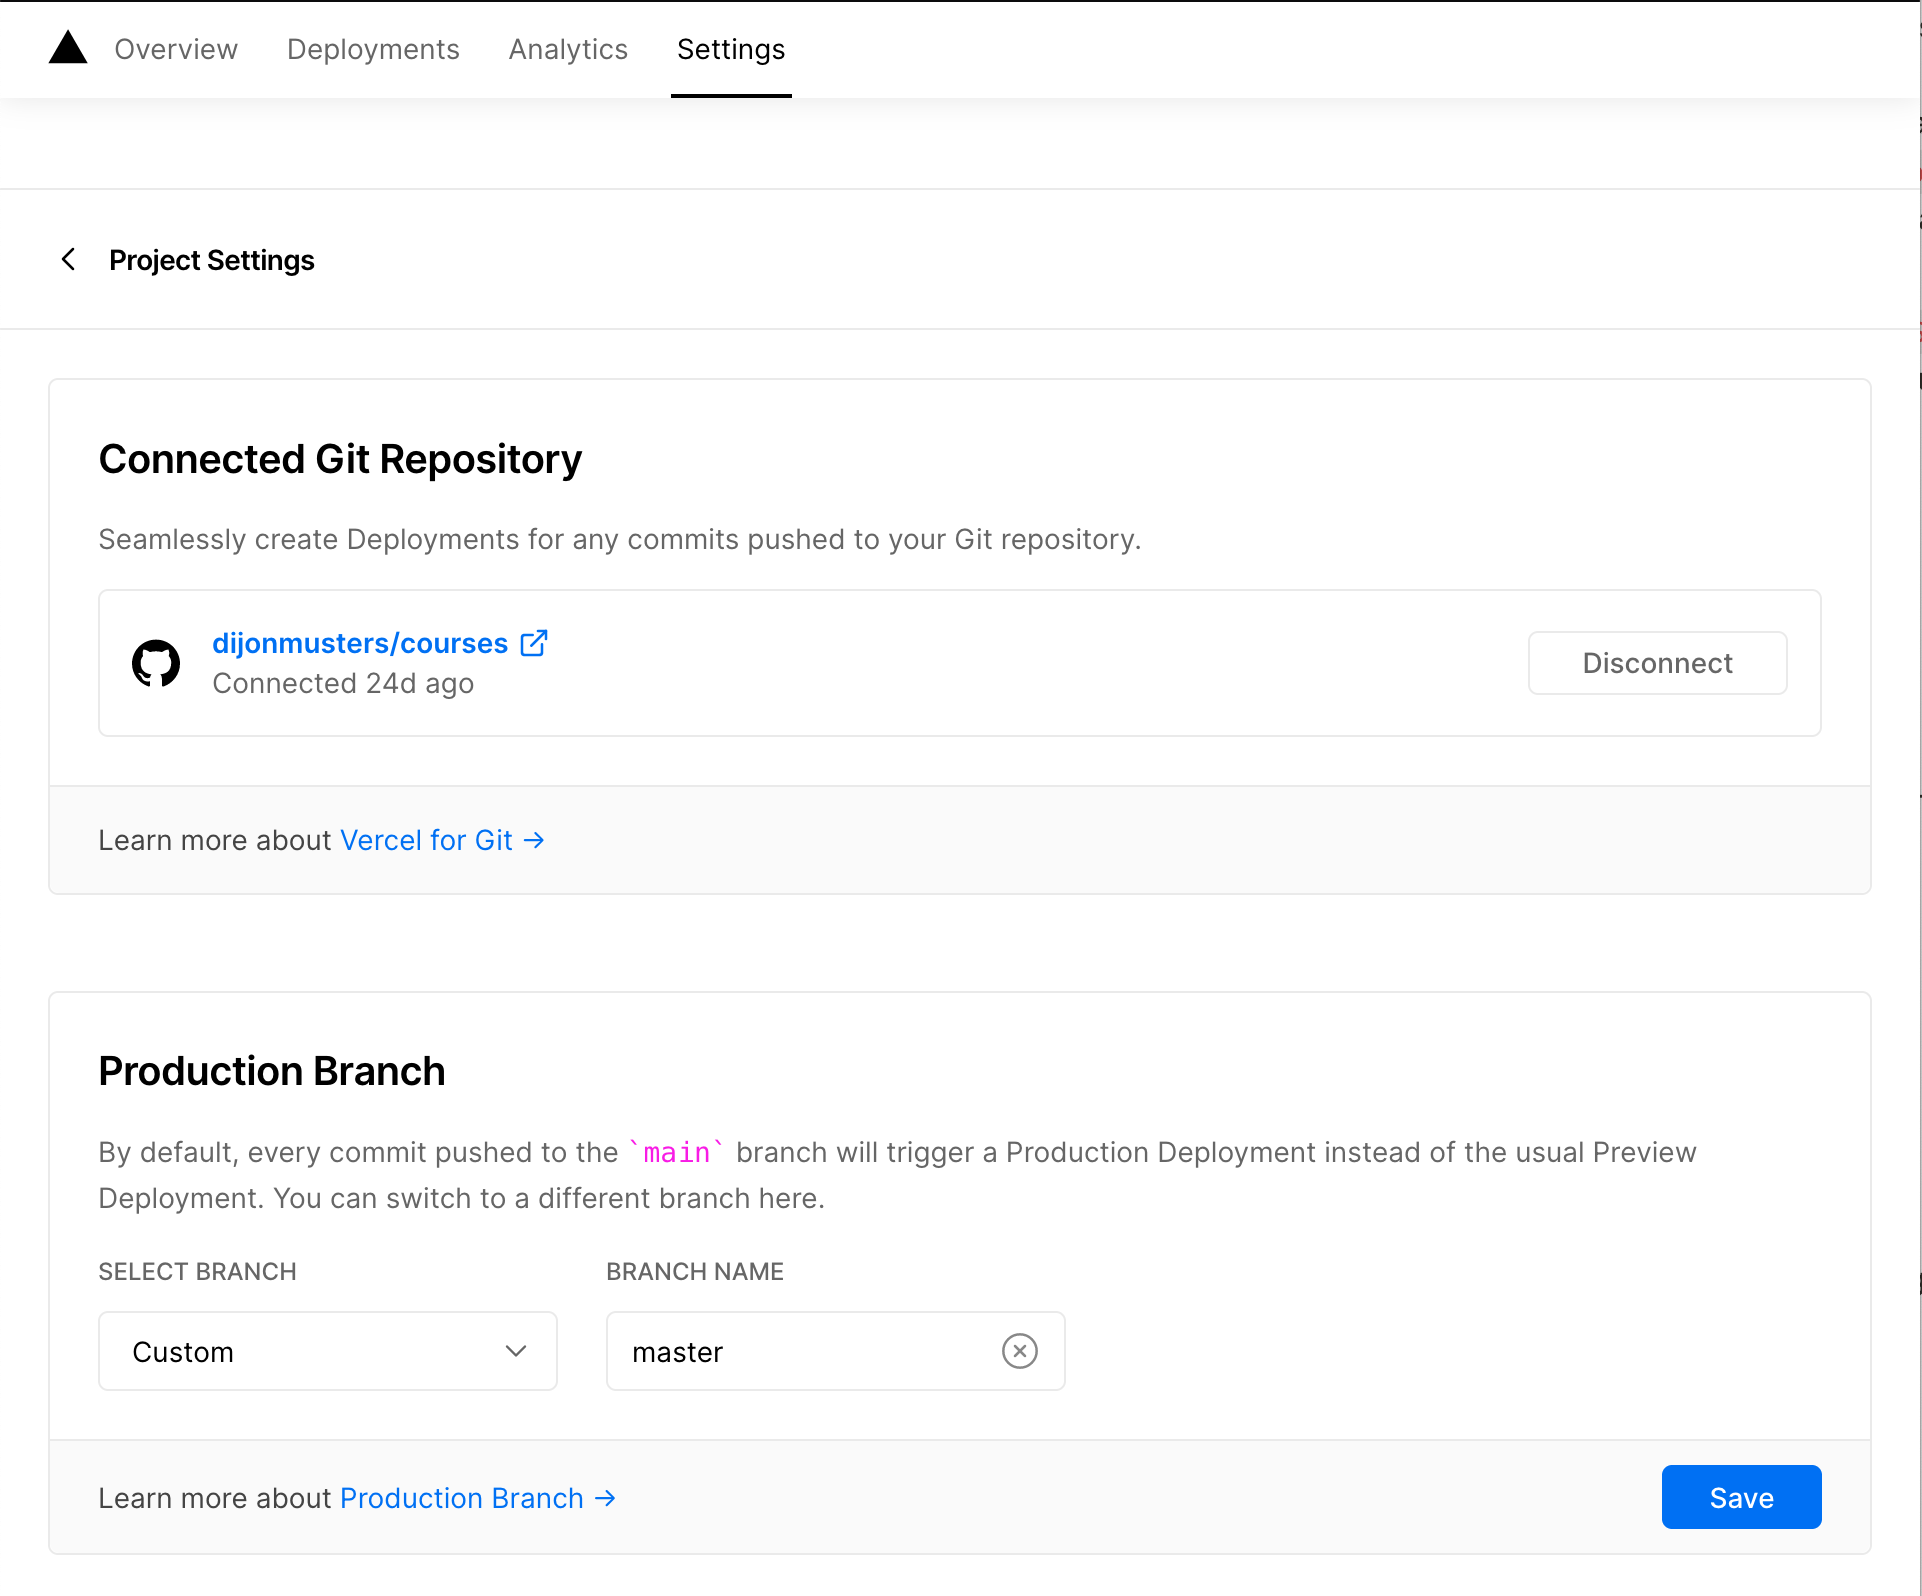Select the Settings tab
This screenshot has height=1596, width=1922.
(x=731, y=49)
